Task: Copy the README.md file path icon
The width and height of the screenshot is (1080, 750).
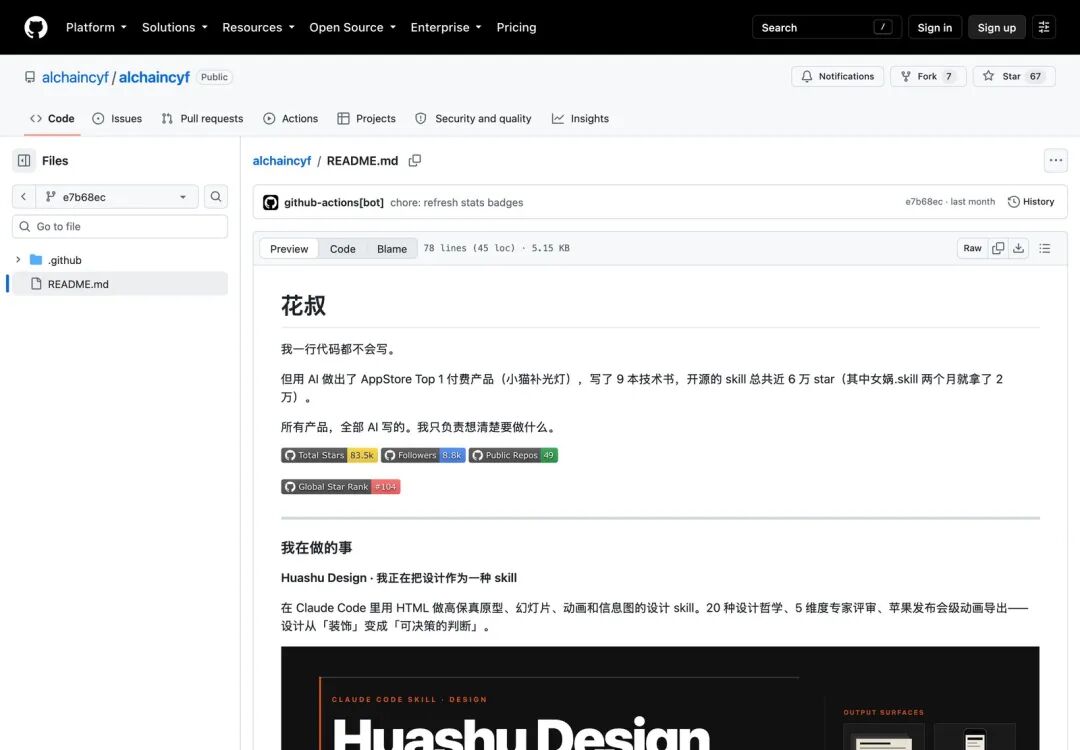Action: [415, 160]
